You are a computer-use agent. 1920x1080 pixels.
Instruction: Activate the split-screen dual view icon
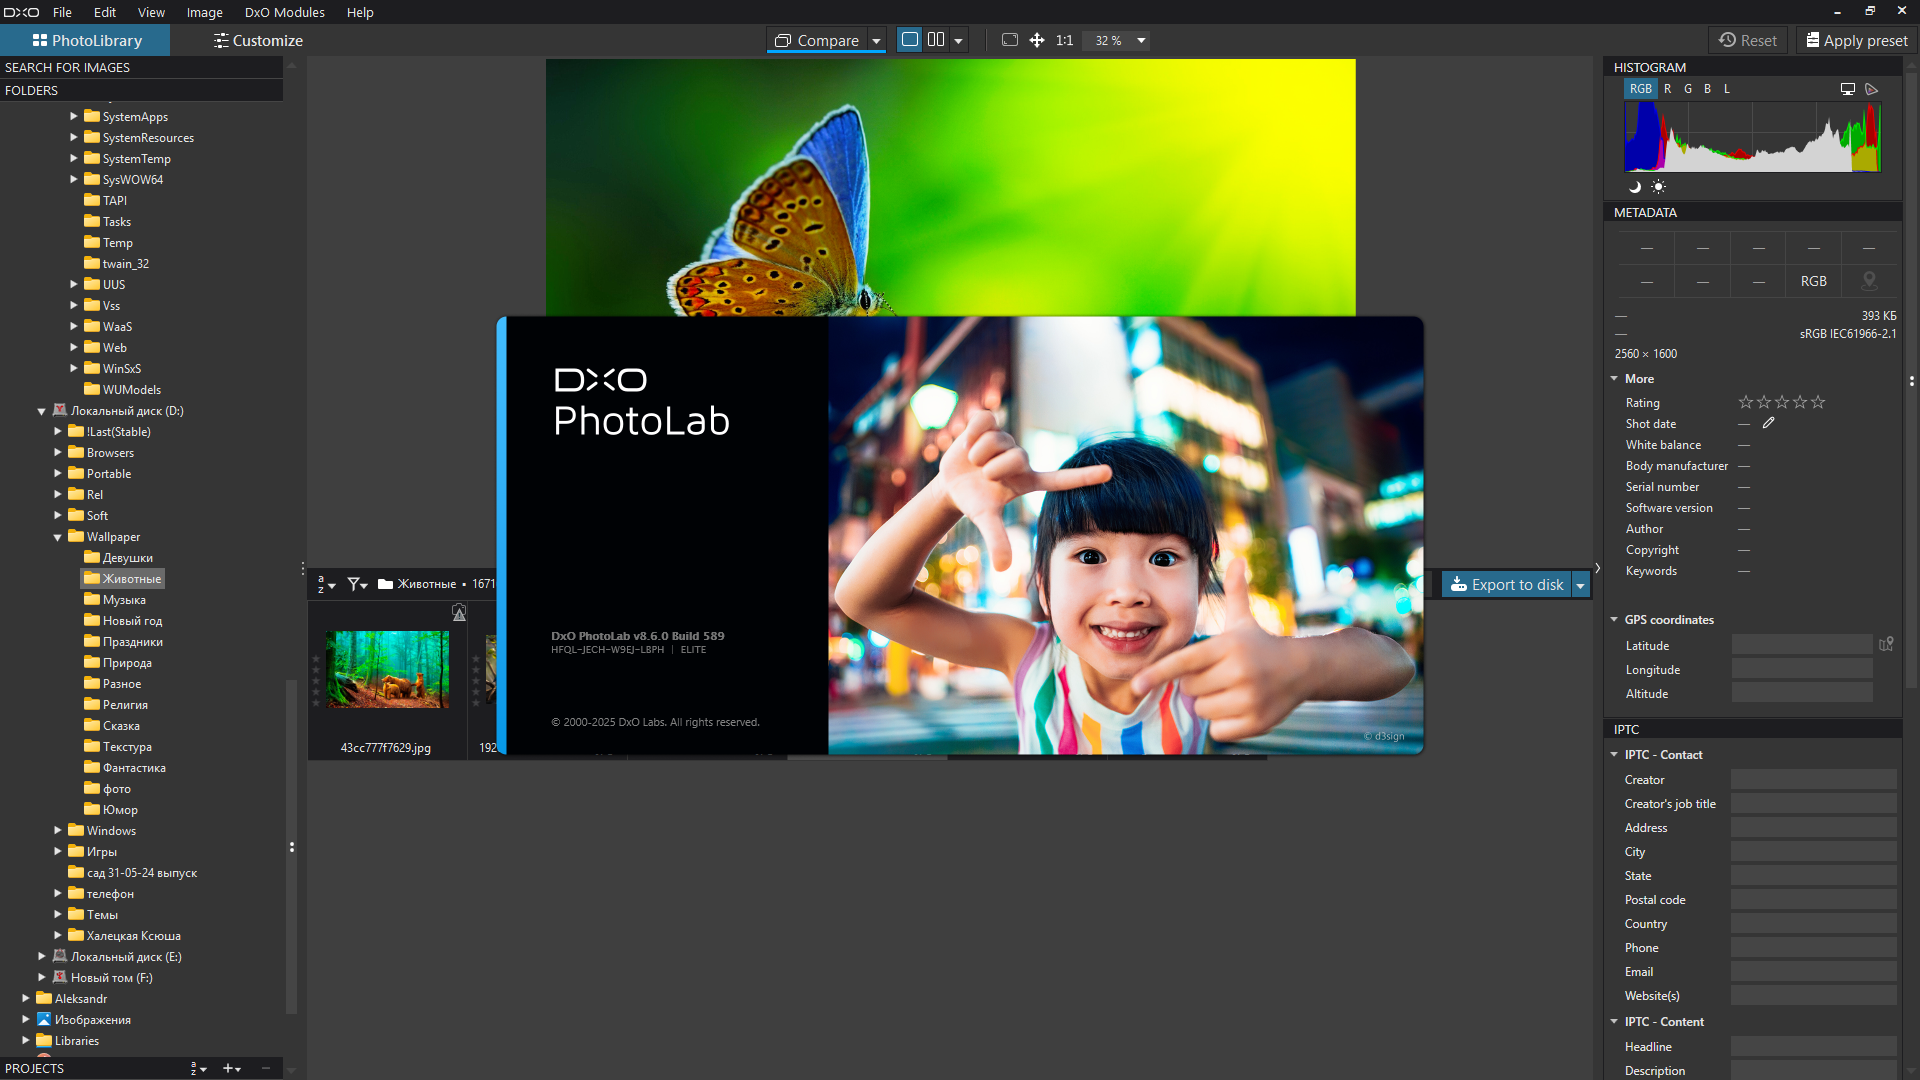coord(938,40)
